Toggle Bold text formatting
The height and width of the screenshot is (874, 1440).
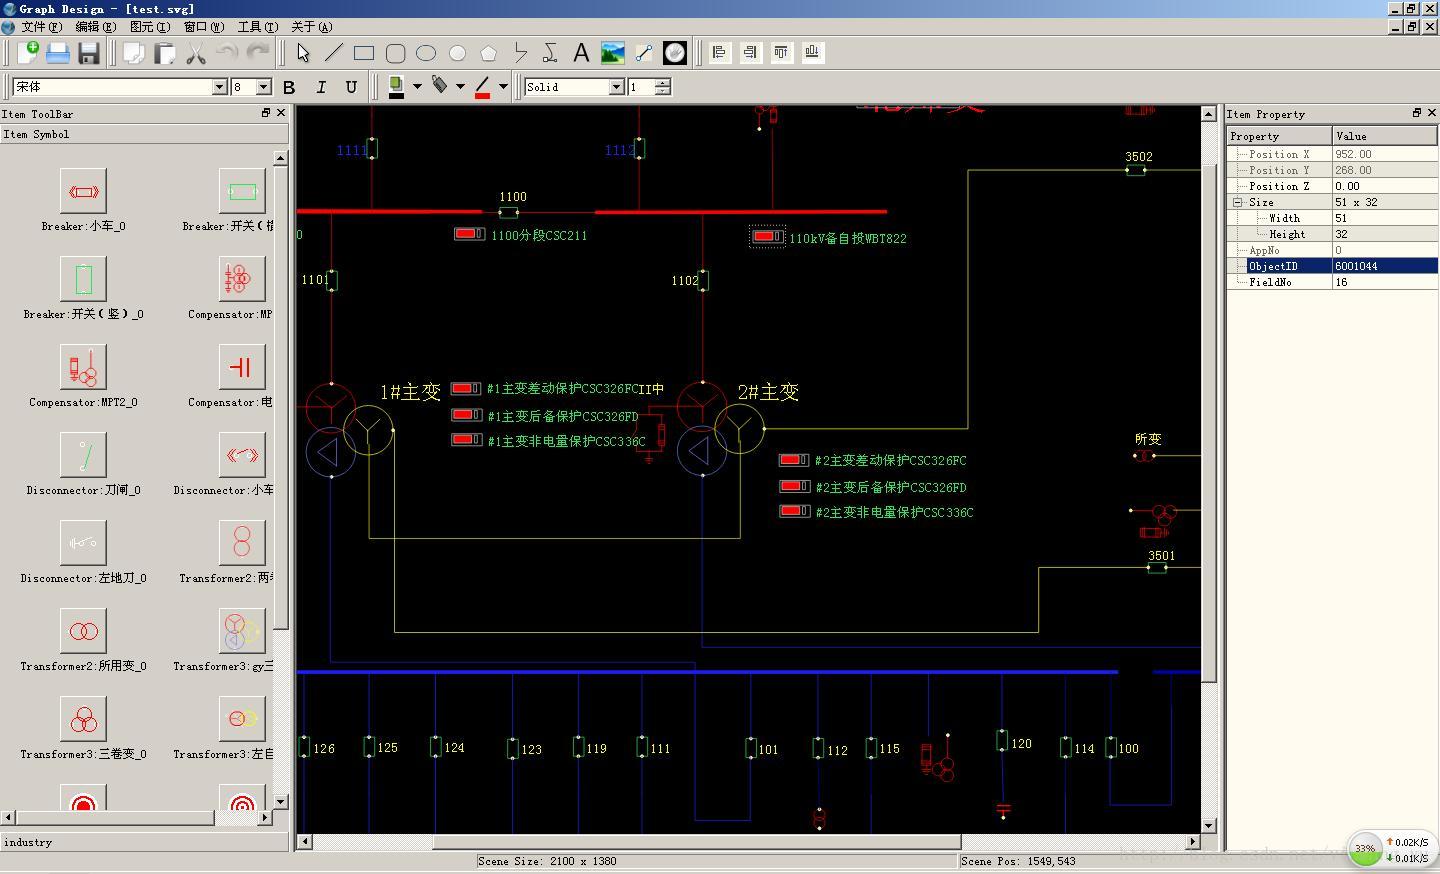[290, 87]
